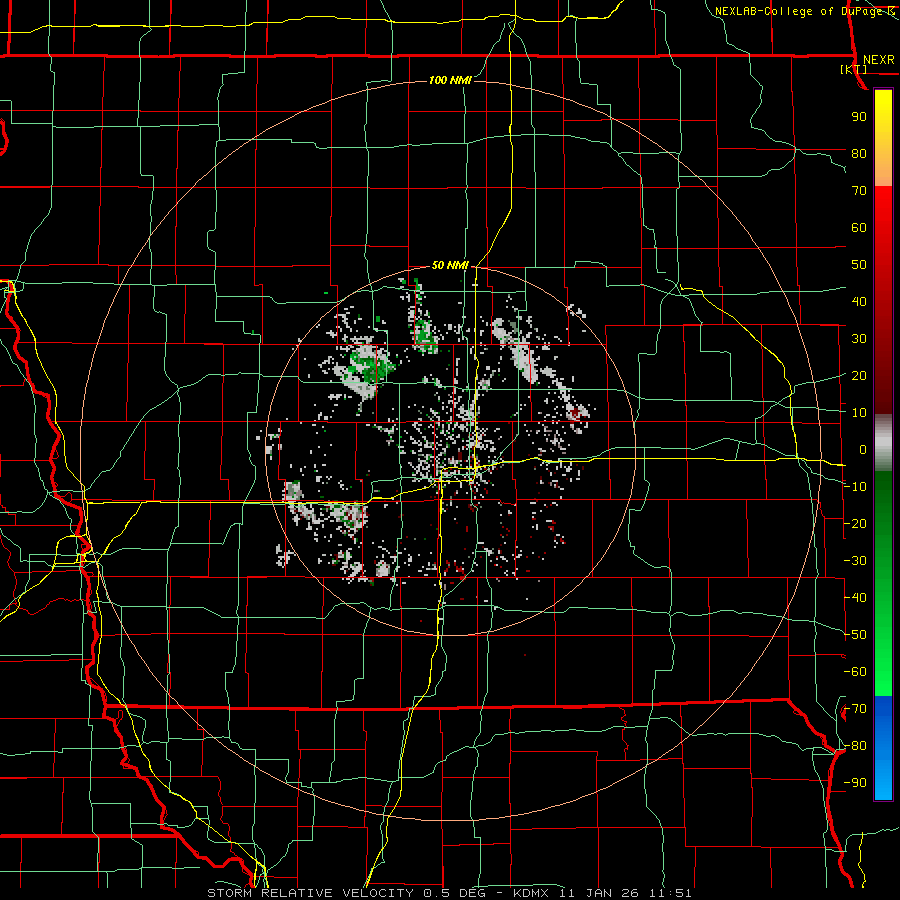
Task: Click the -90 scale value
Action: pyautogui.click(x=855, y=783)
